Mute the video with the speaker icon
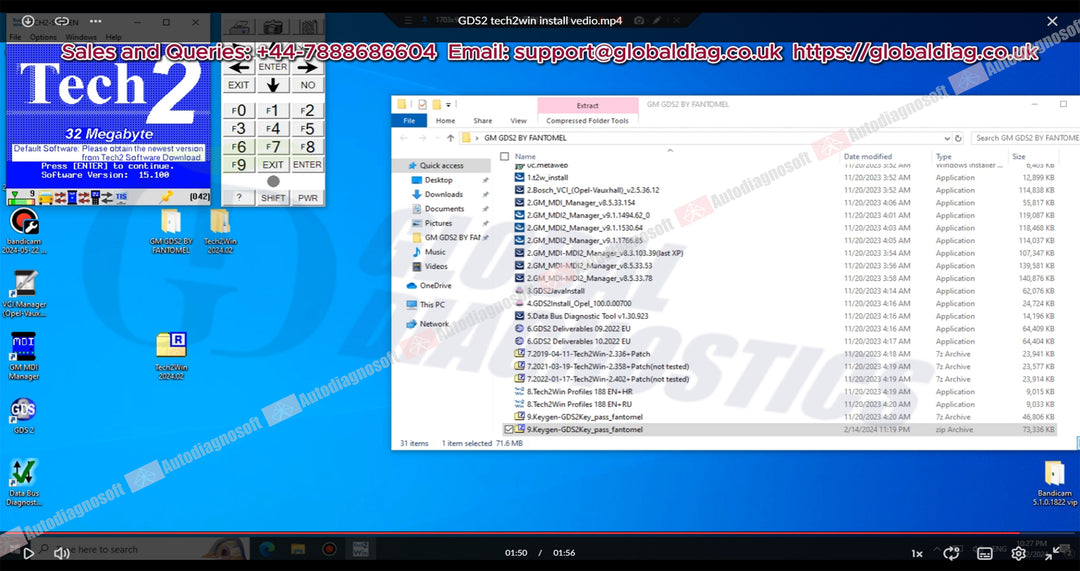The height and width of the screenshot is (571, 1080). pos(61,553)
